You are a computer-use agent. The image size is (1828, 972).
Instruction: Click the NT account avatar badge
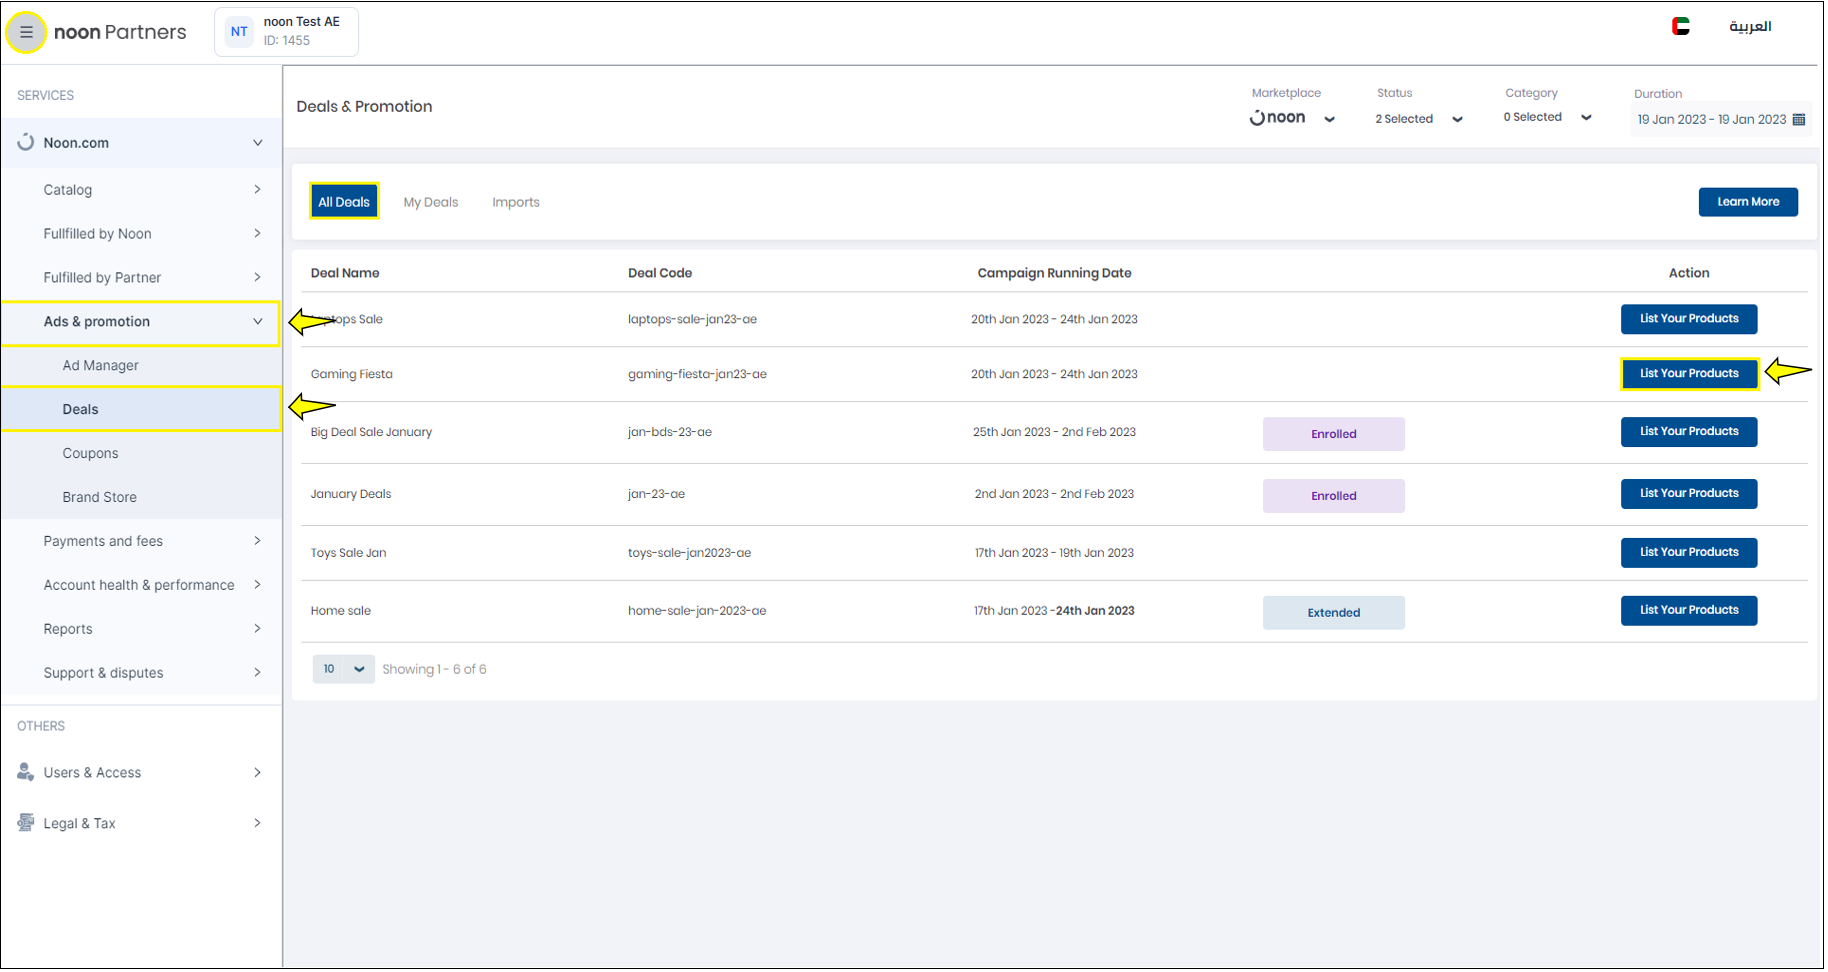pos(239,32)
